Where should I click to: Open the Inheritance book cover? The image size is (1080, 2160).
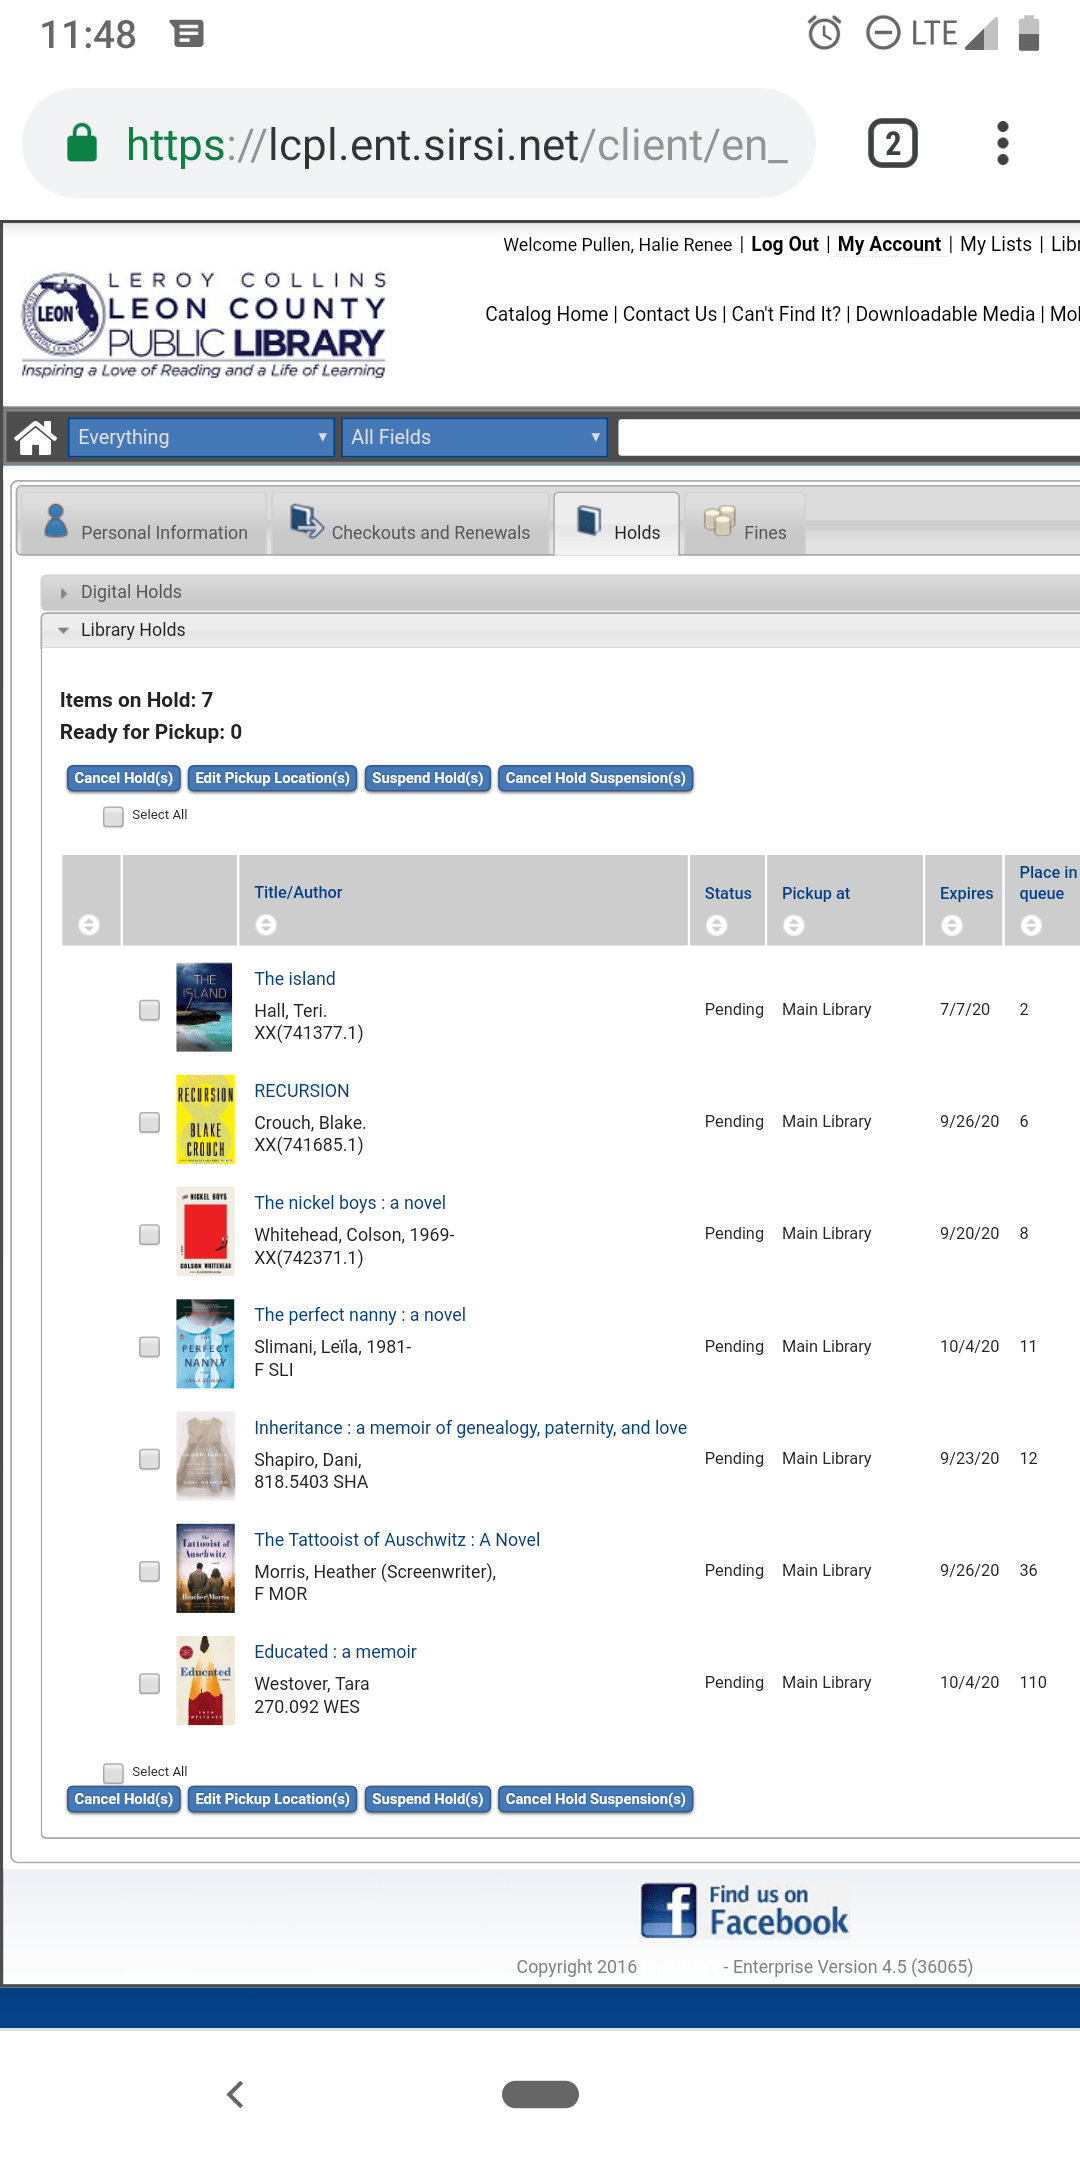pyautogui.click(x=205, y=1456)
